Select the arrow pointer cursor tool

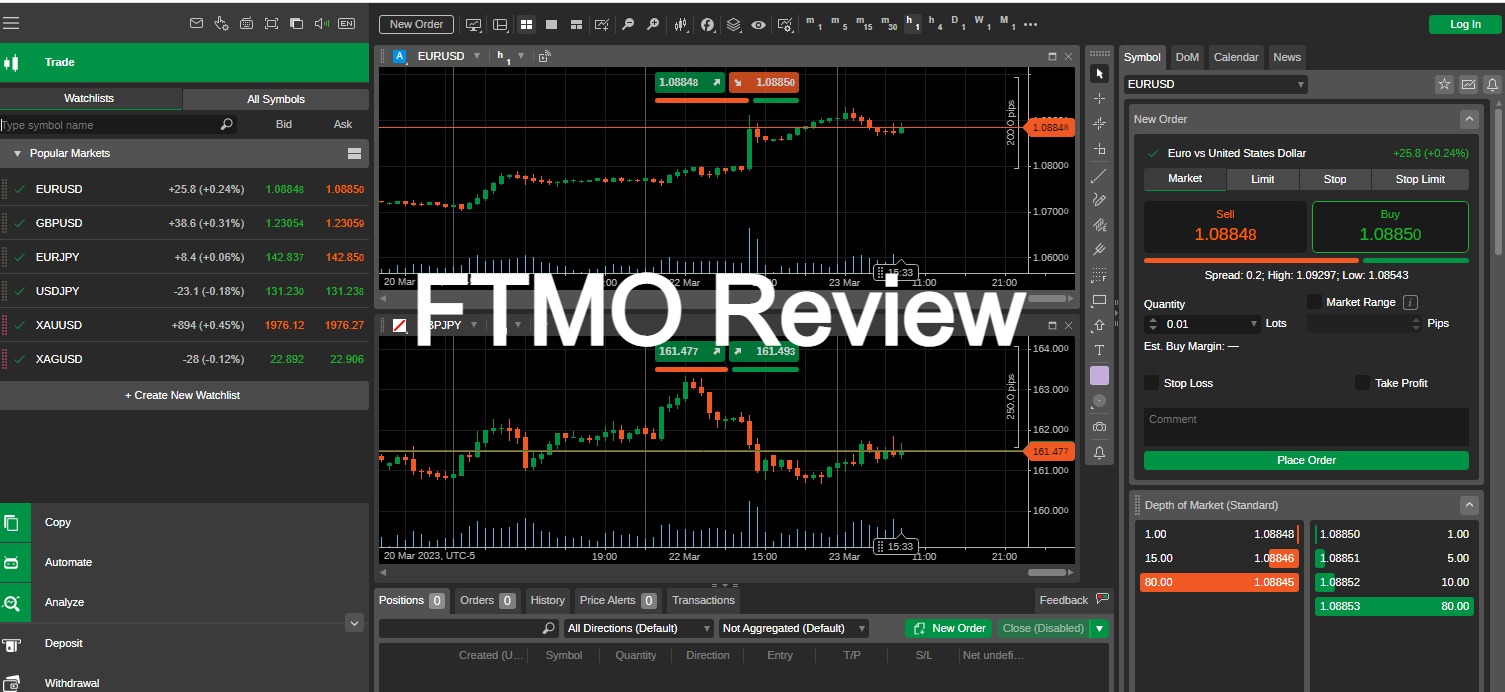coord(1099,73)
